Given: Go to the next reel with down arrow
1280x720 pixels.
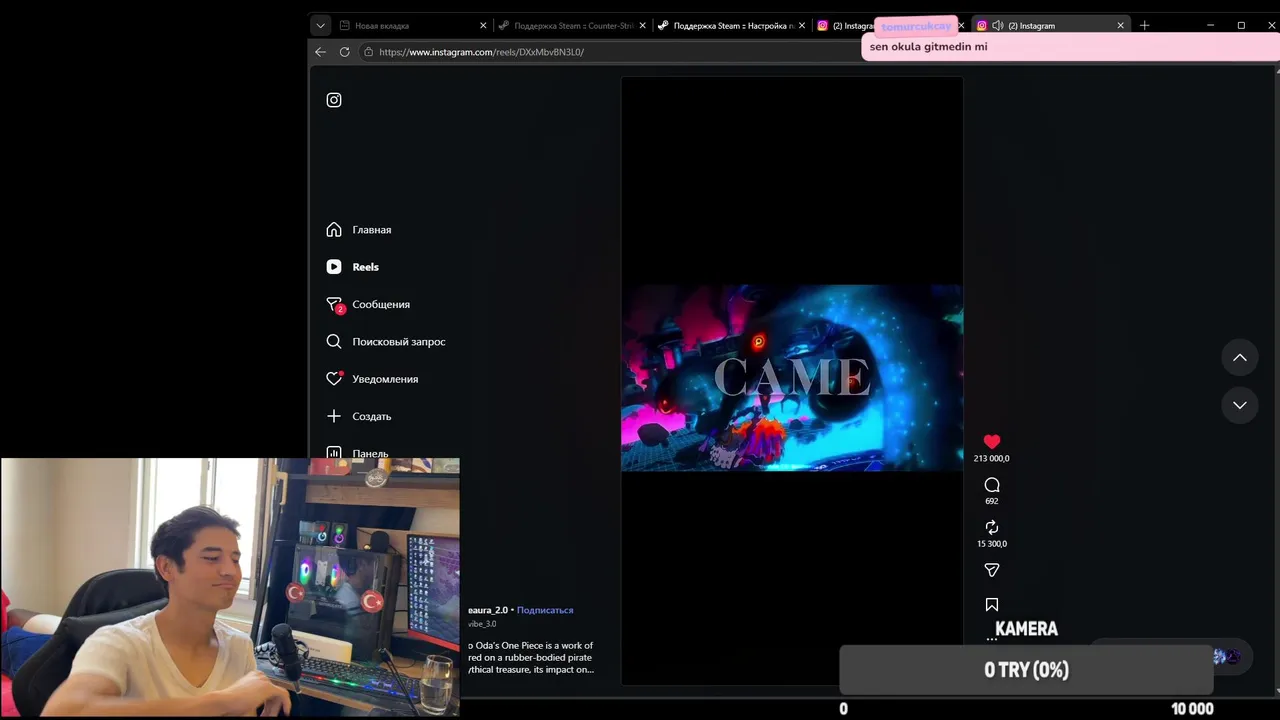Looking at the screenshot, I should [x=1240, y=405].
